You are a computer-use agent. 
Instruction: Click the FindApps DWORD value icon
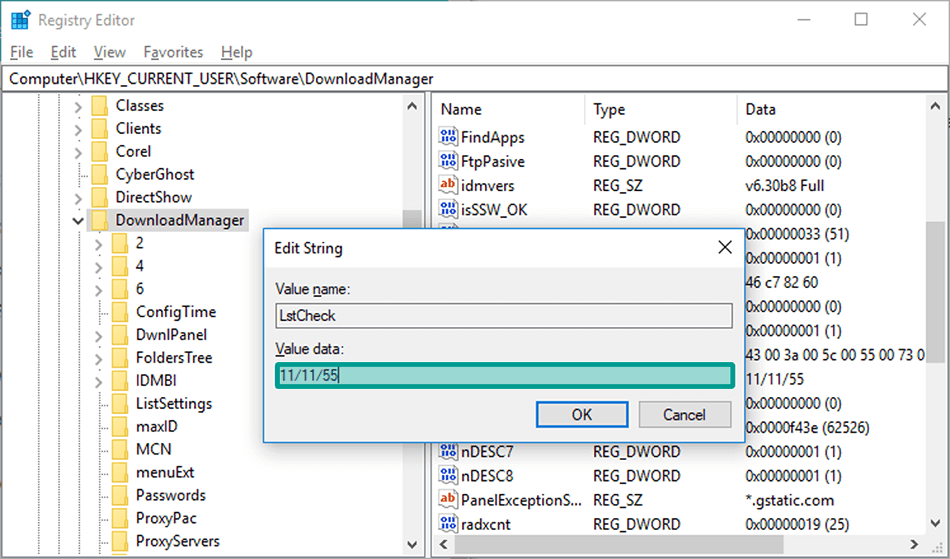click(x=448, y=137)
